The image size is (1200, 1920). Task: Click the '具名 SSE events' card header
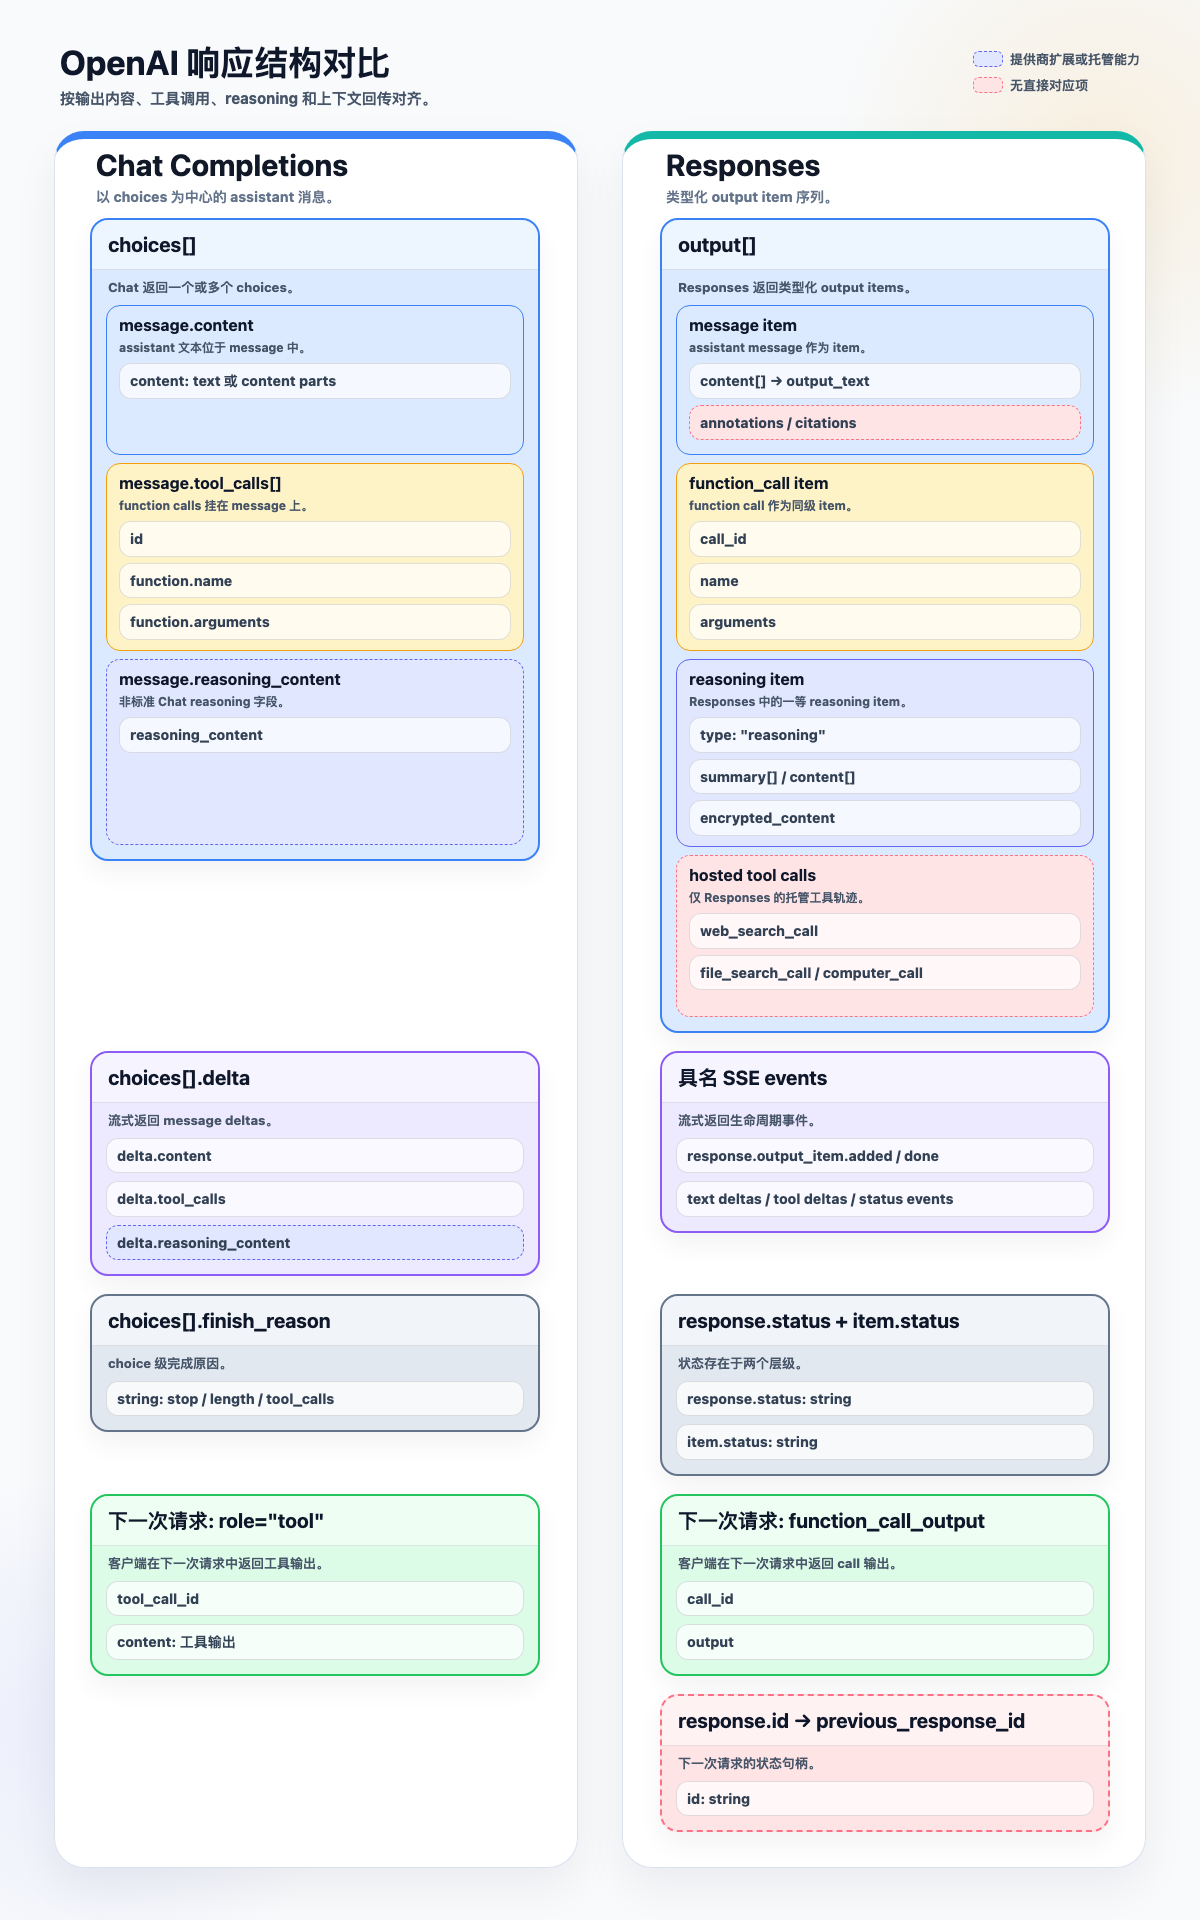(885, 1078)
